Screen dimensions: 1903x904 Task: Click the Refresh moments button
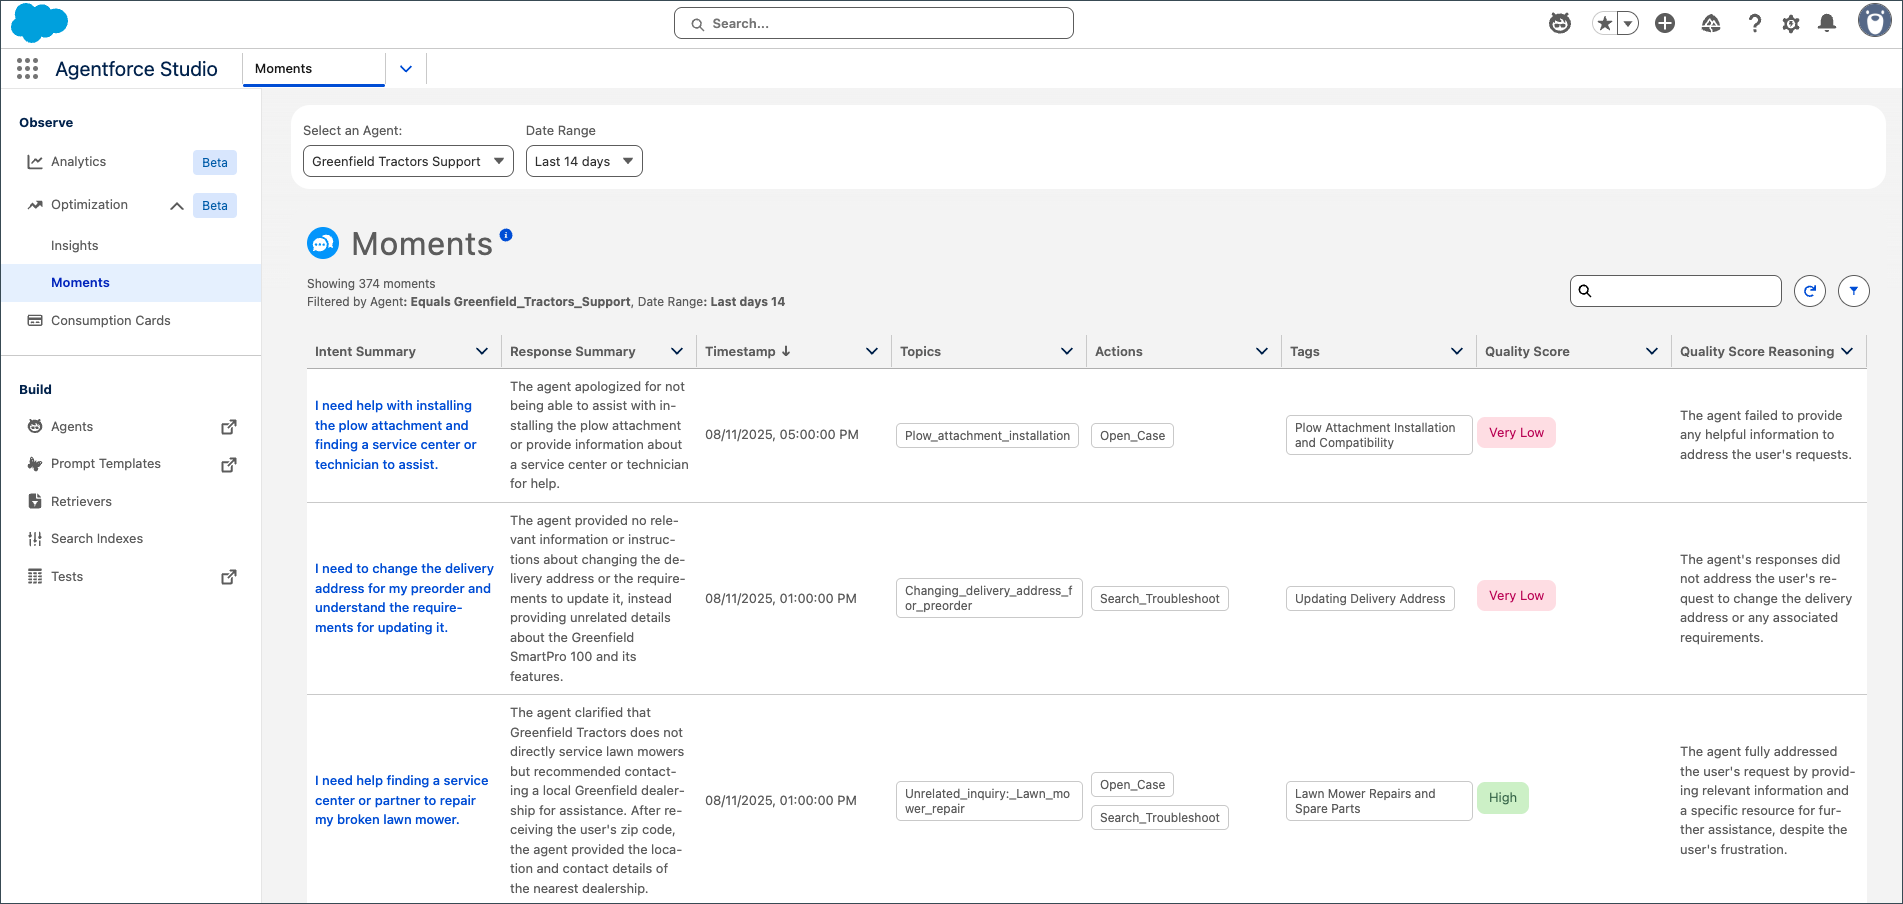tap(1810, 291)
